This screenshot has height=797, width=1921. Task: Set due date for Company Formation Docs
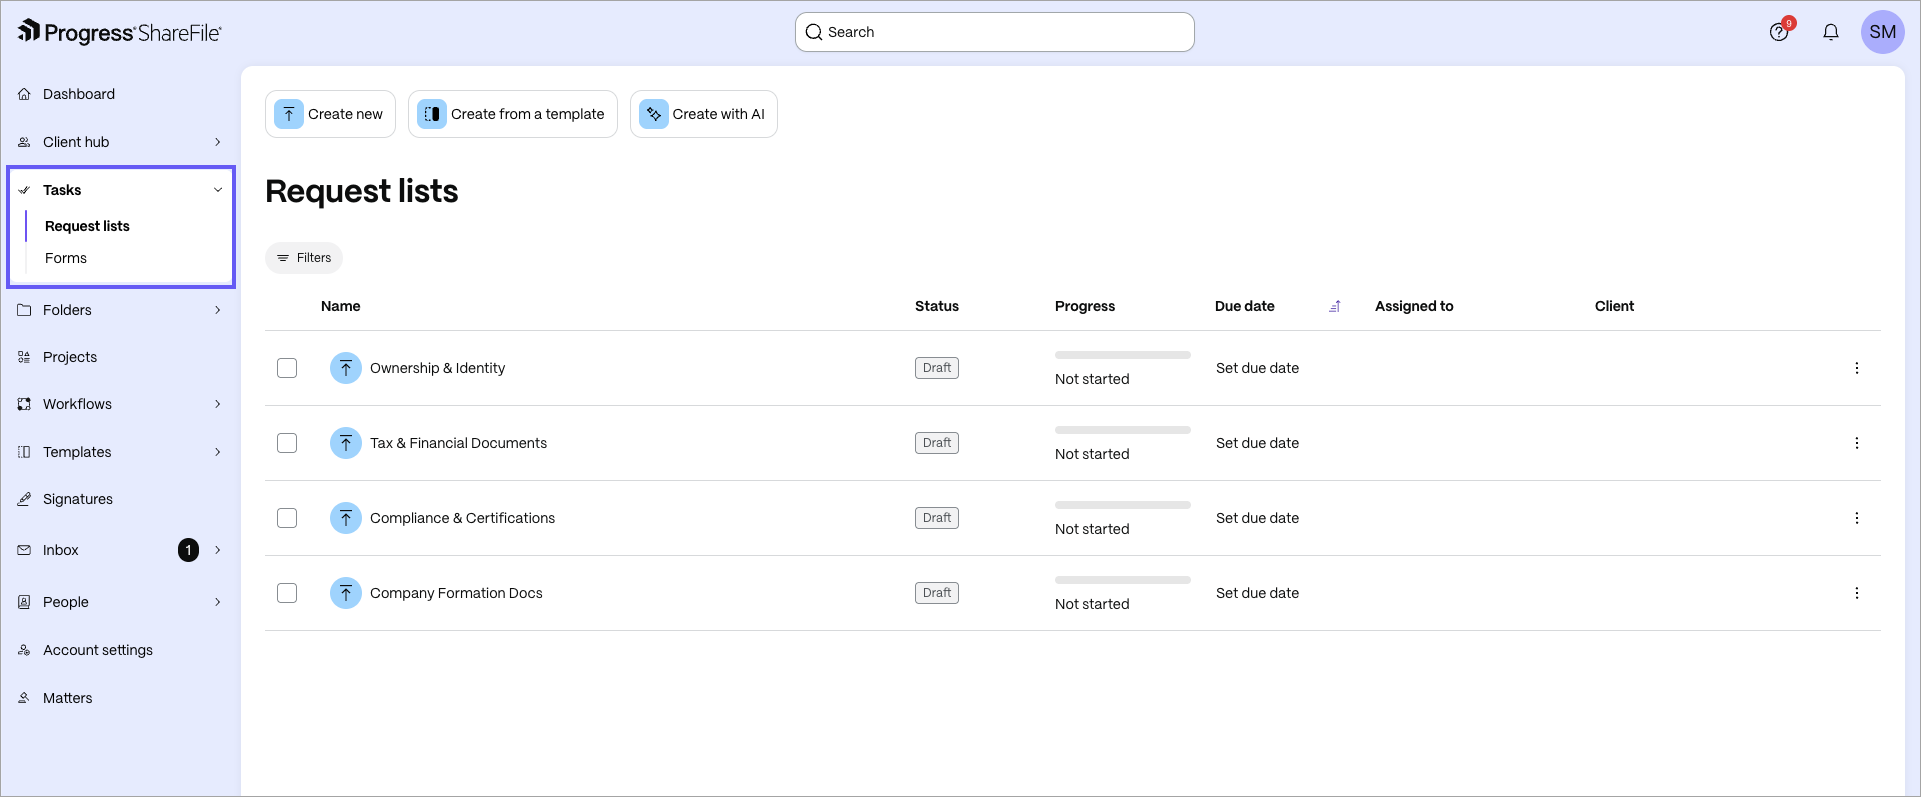pyautogui.click(x=1257, y=593)
